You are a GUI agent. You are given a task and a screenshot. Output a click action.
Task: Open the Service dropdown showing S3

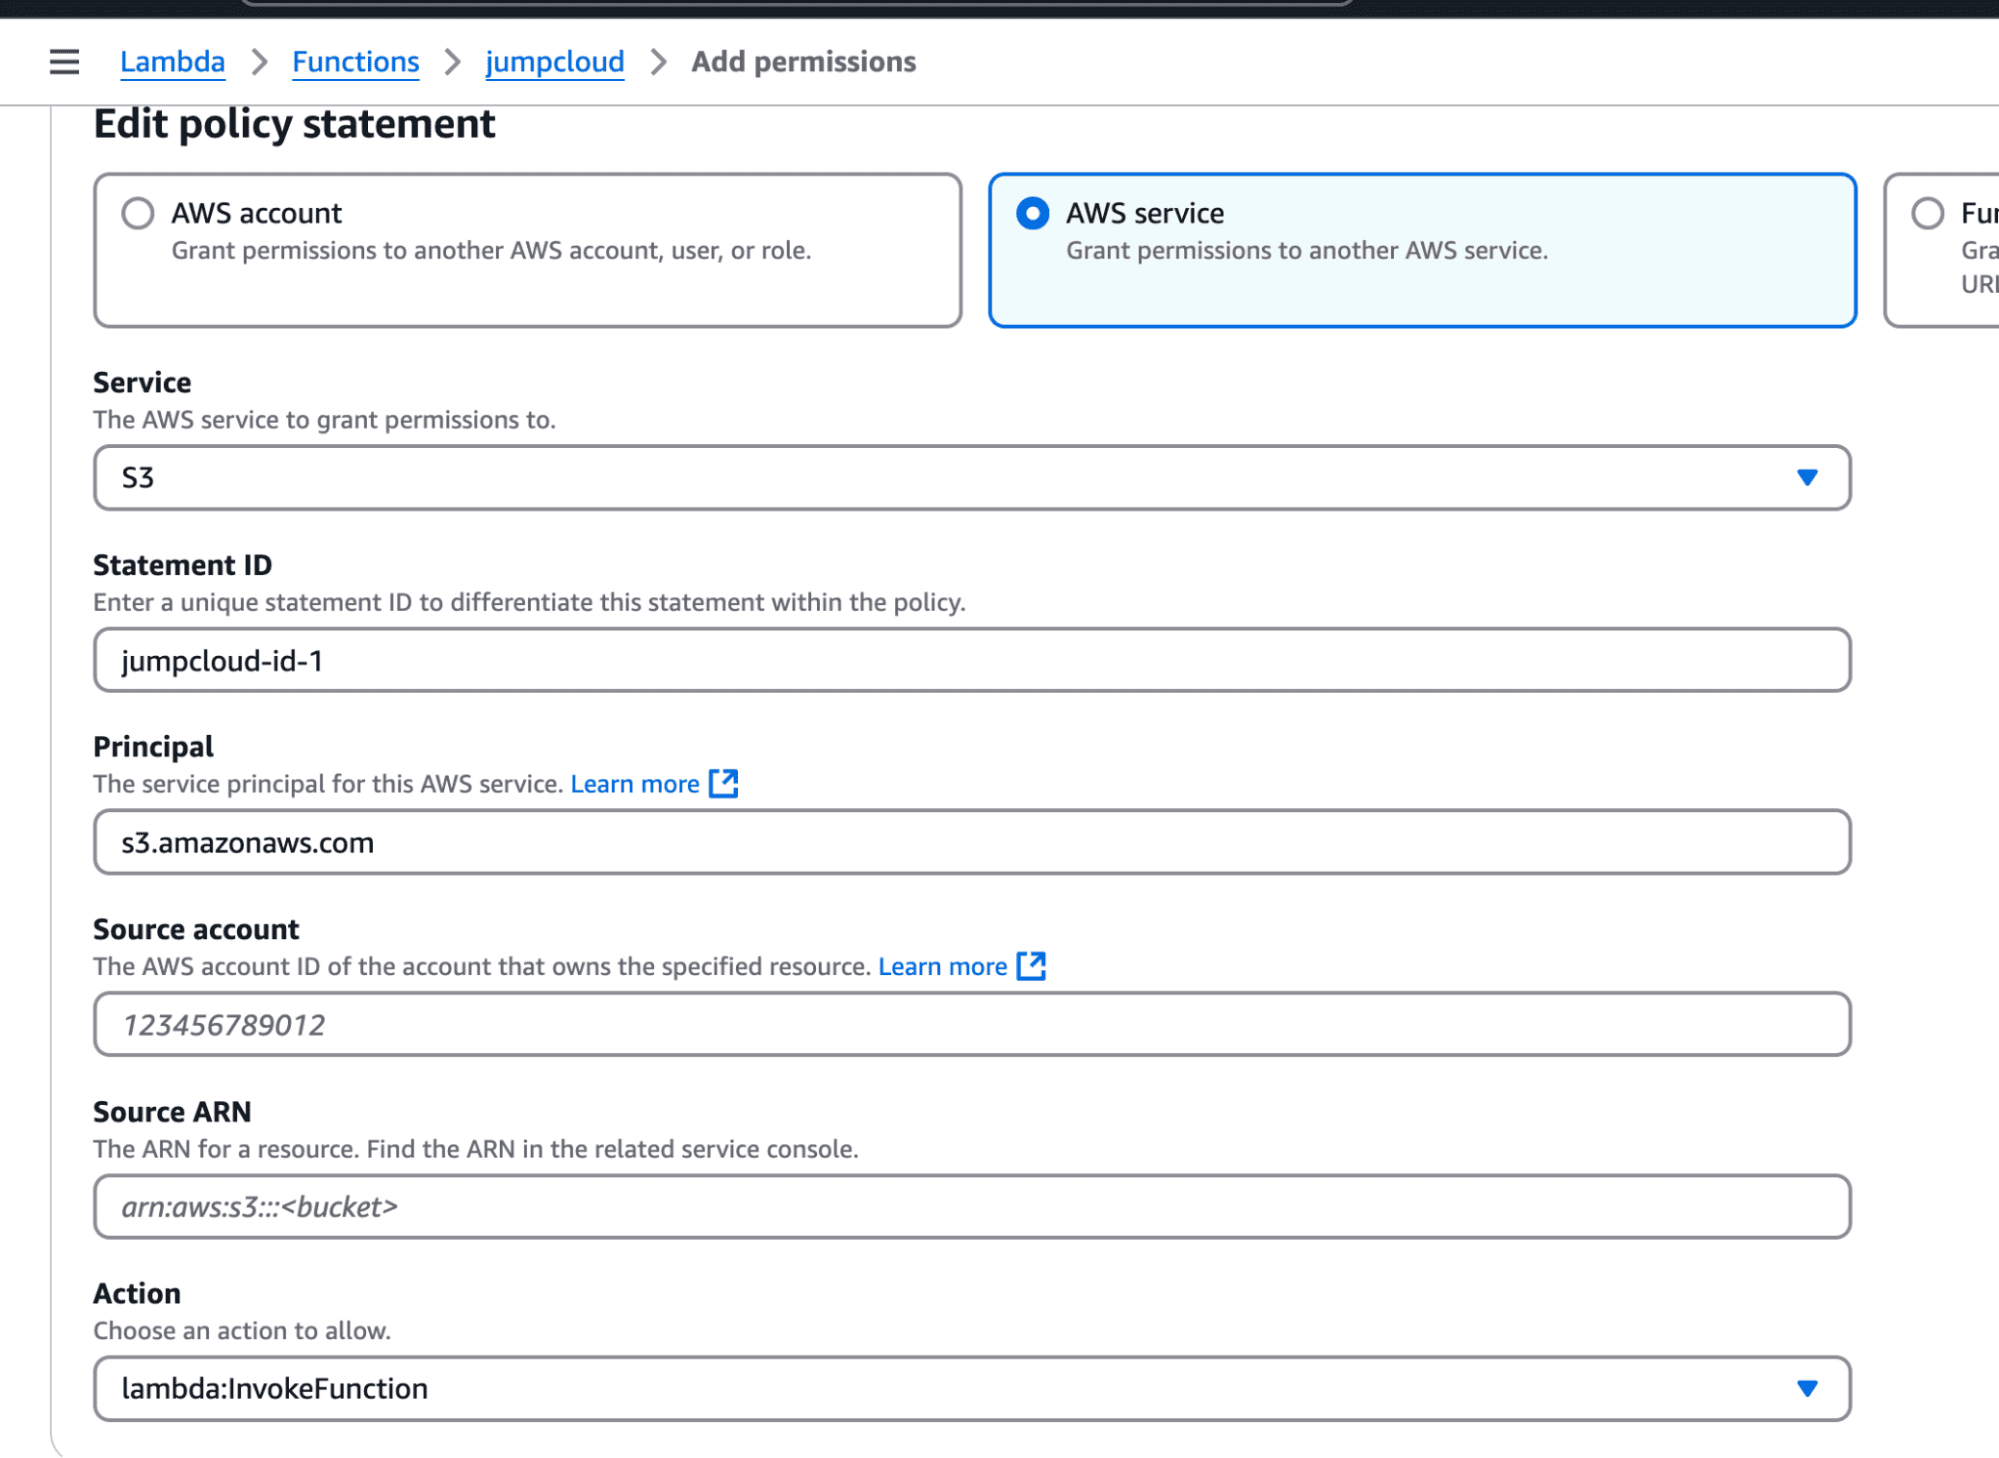(x=970, y=478)
